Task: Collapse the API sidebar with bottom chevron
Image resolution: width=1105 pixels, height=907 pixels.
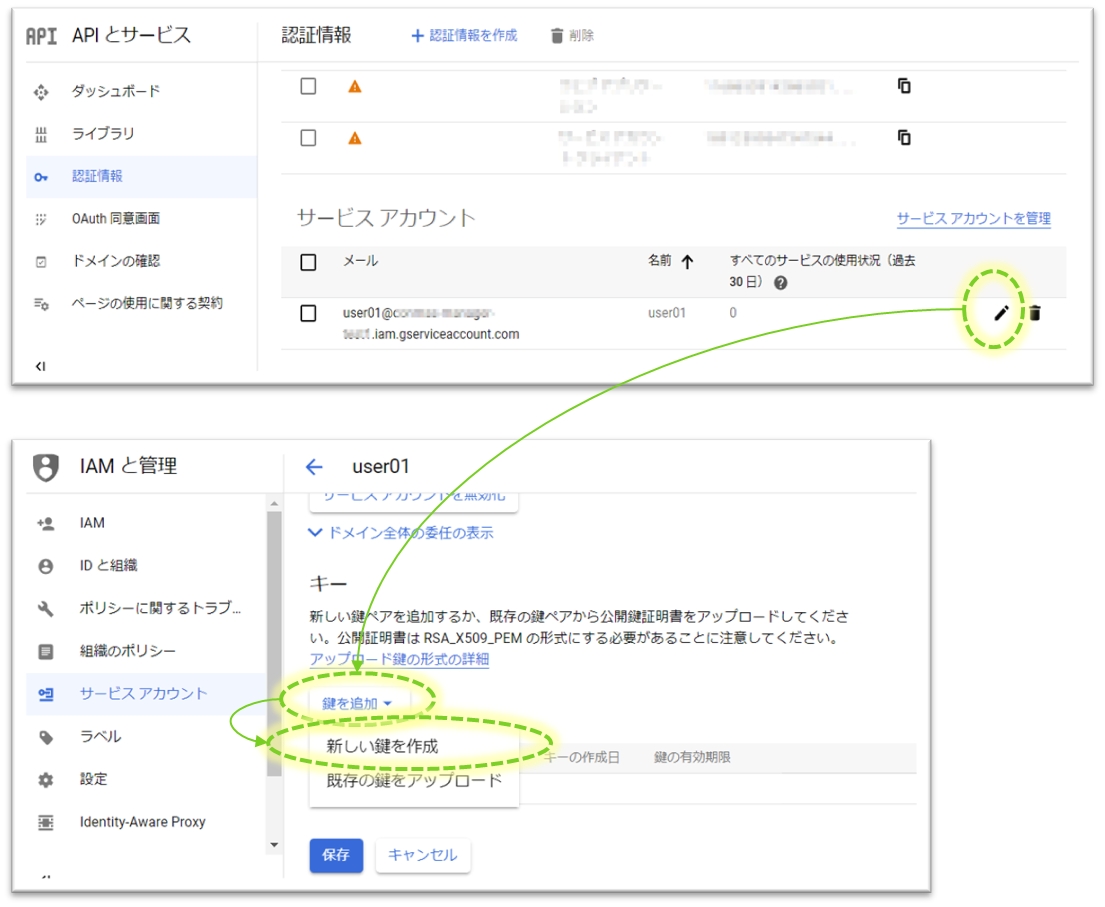Action: point(41,366)
